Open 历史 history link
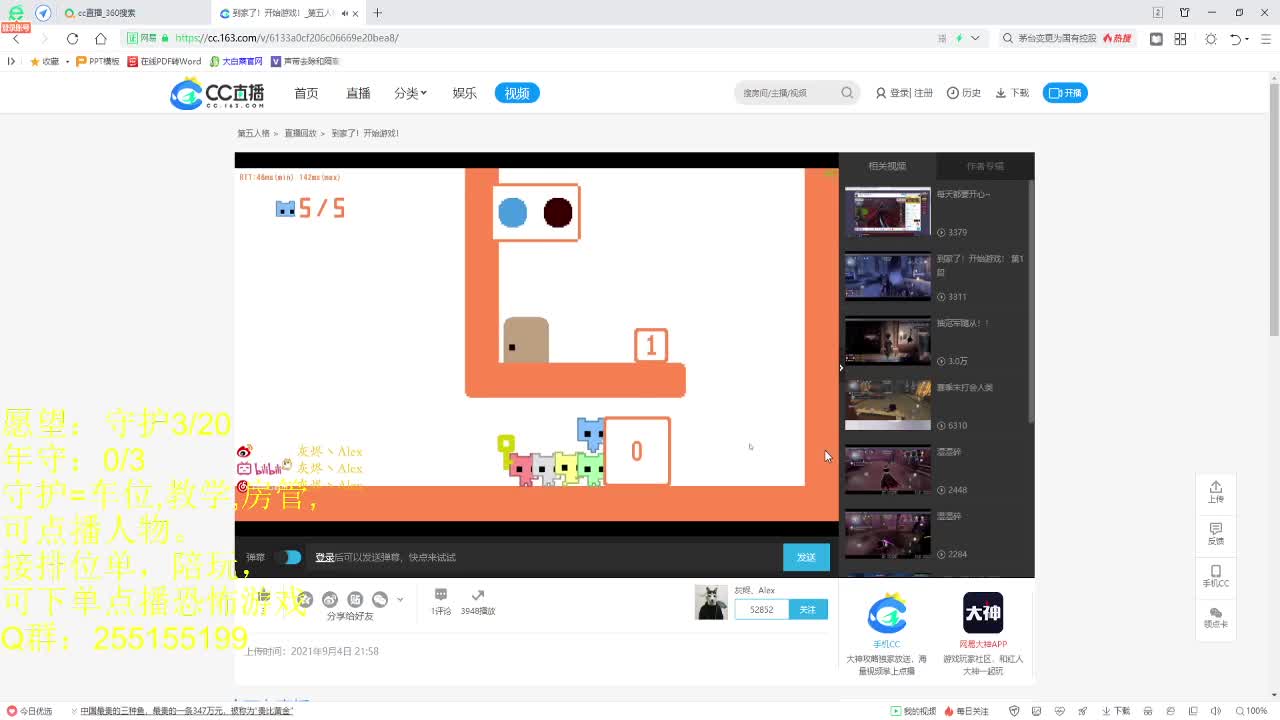The image size is (1280, 720). pyautogui.click(x=964, y=93)
